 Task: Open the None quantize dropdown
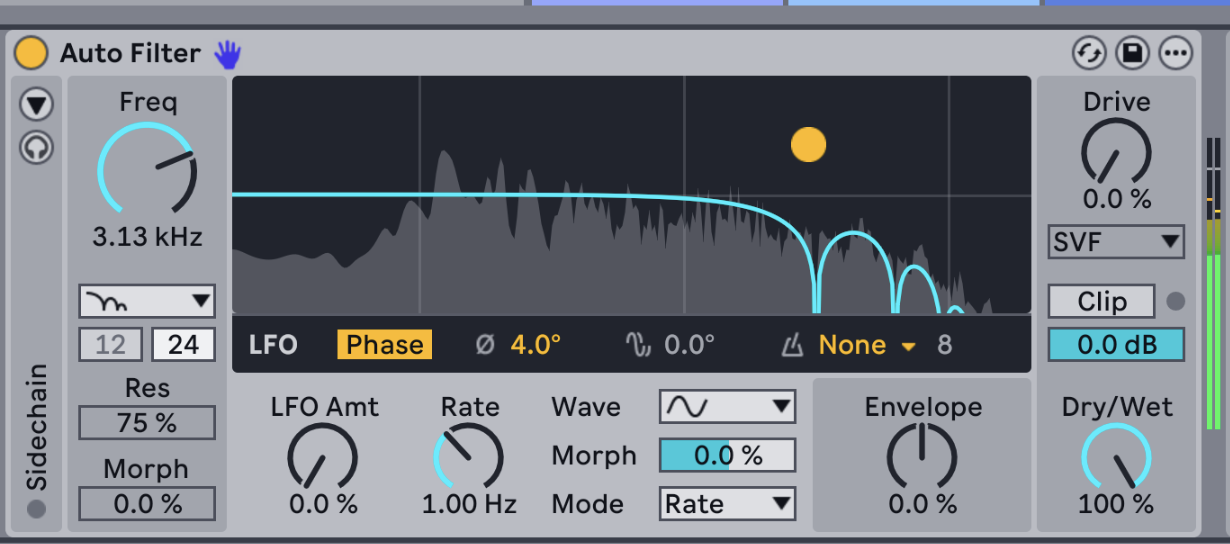[866, 345]
